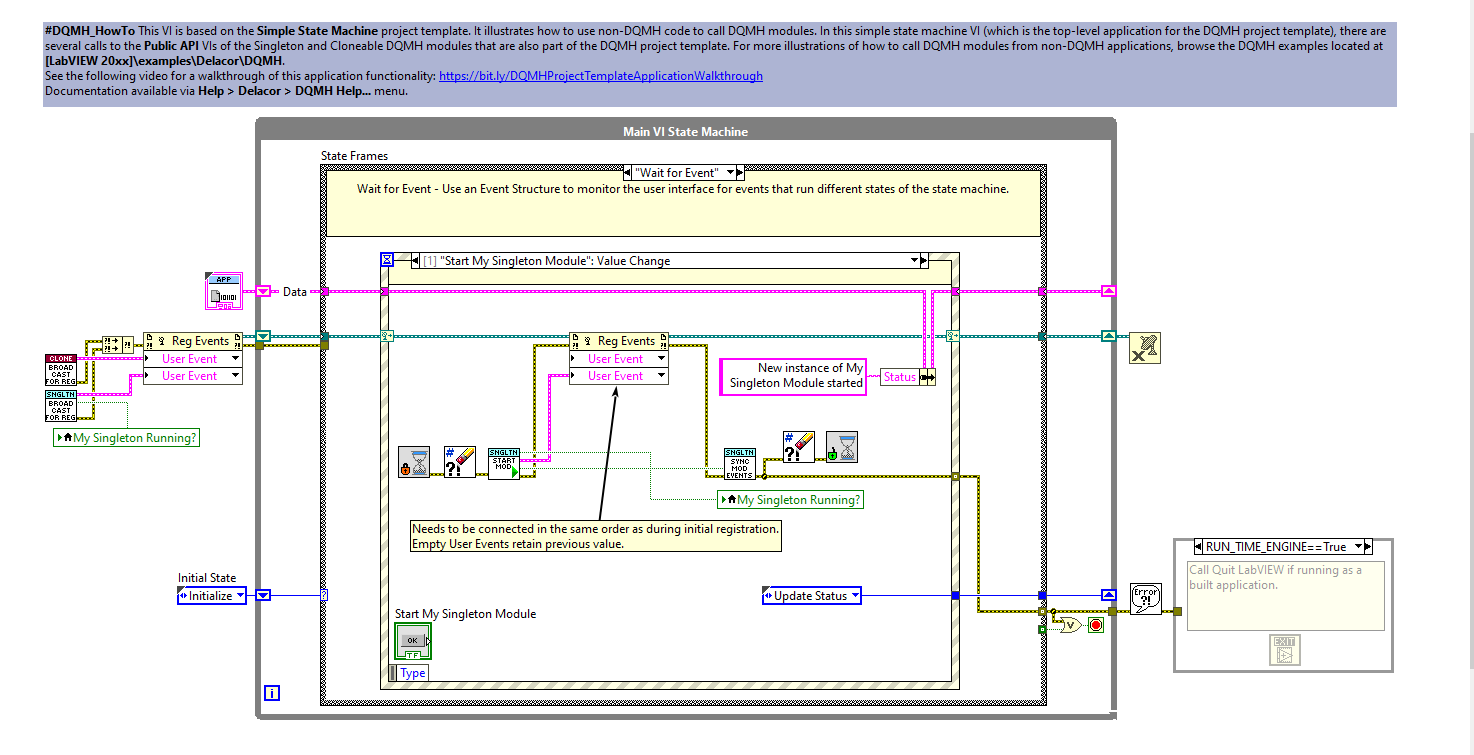The image size is (1474, 755).
Task: Click the event structure timeout hourglass terminal
Action: (387, 259)
